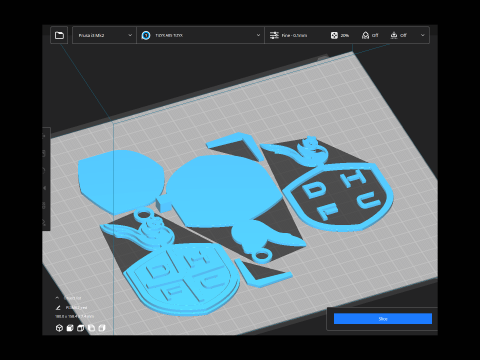Switch to front view cube icon
Viewport: 480px width, 360px height.
click(70, 328)
